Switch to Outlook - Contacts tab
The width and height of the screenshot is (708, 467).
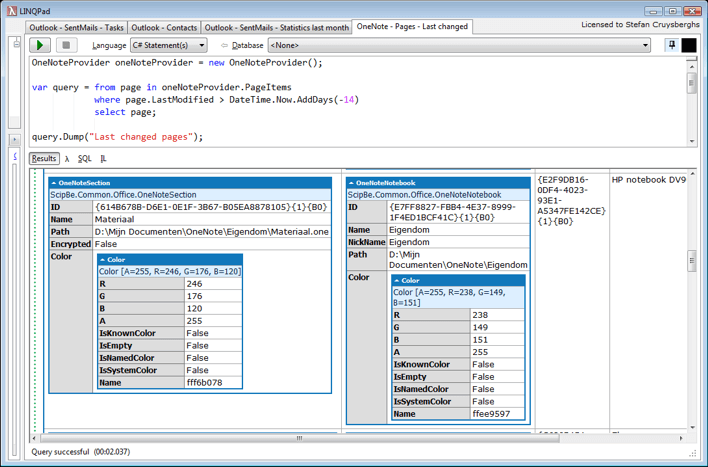click(164, 28)
